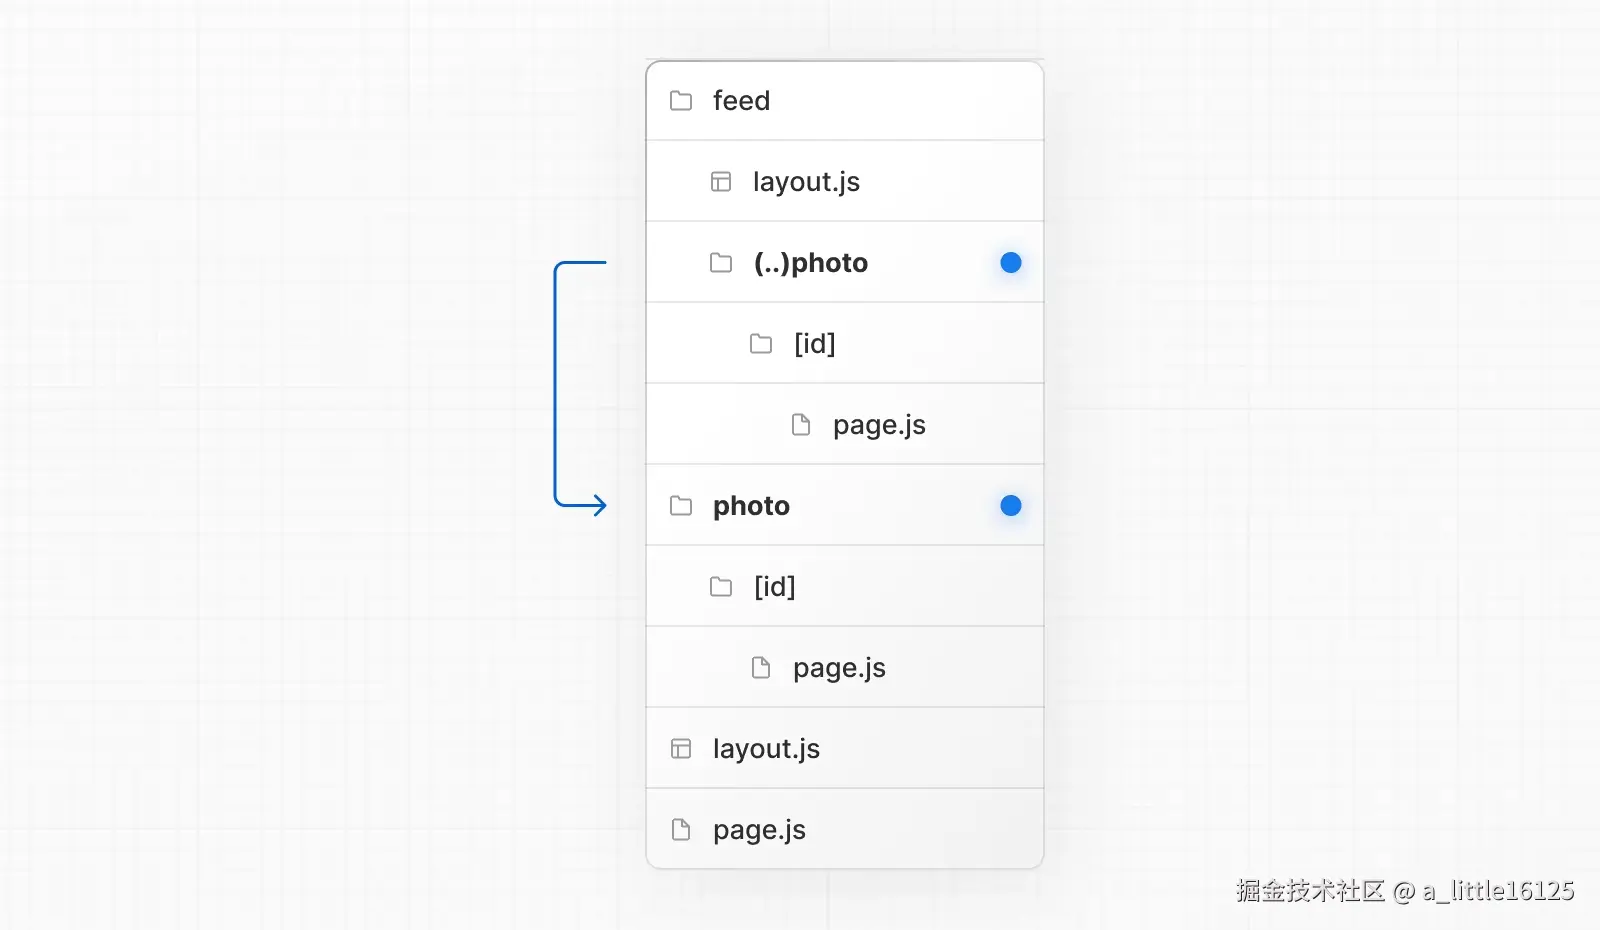This screenshot has height=930, width=1600.
Task: Click the root-level layout.js layout icon
Action: pos(681,749)
